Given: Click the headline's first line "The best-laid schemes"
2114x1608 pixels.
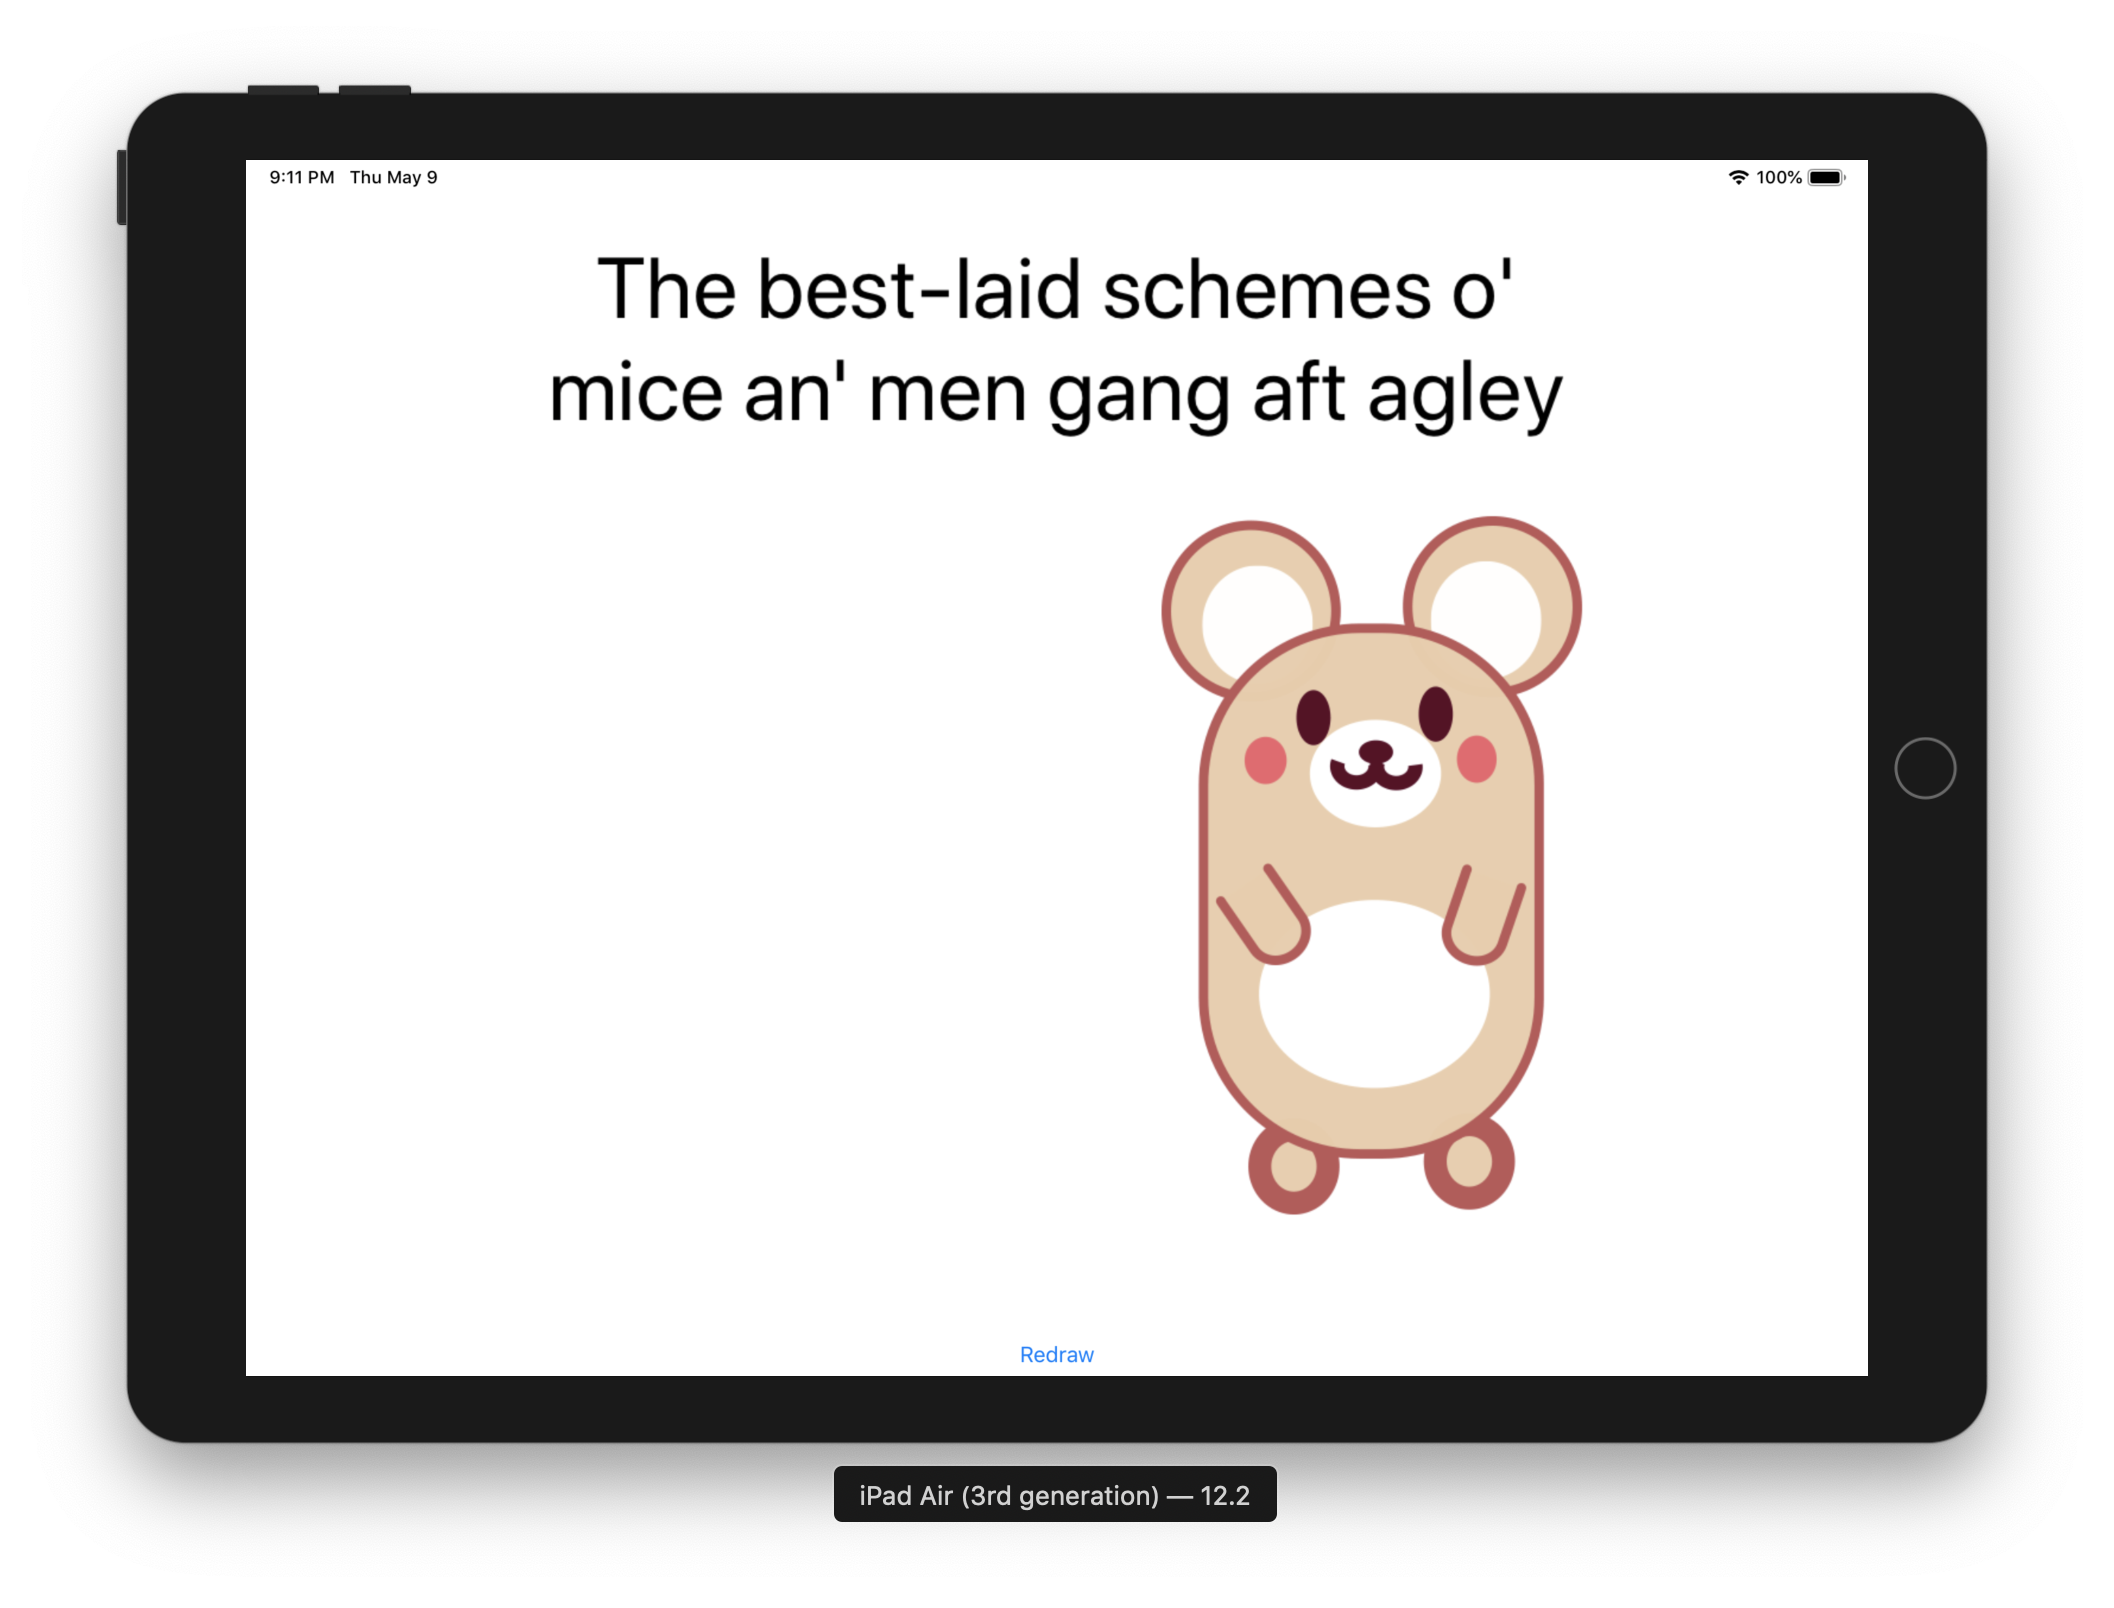Looking at the screenshot, I should [1054, 290].
